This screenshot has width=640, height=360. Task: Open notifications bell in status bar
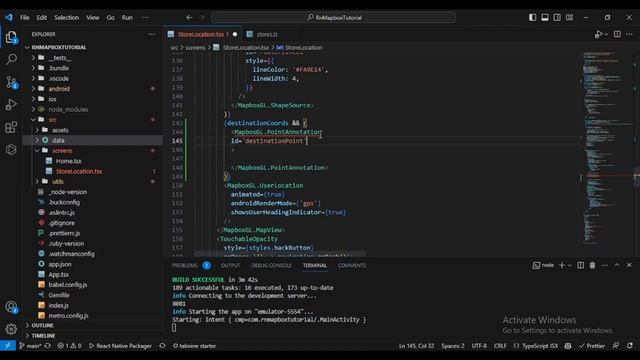pyautogui.click(x=630, y=346)
